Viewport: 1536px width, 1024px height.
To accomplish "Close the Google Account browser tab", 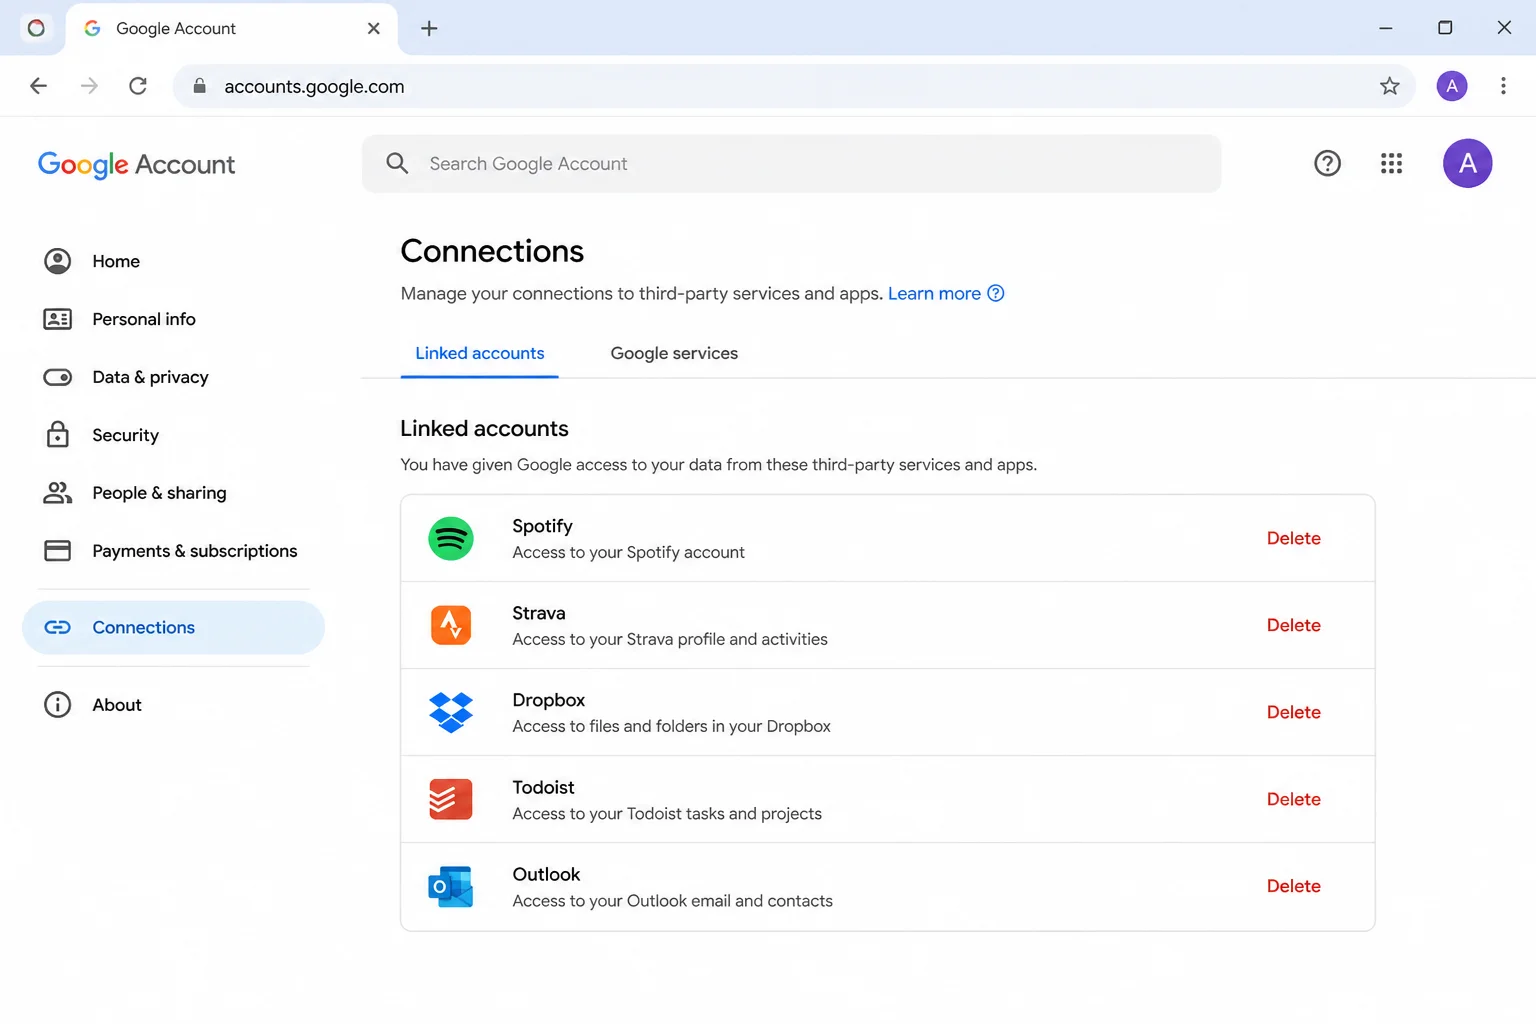I will click(x=374, y=28).
